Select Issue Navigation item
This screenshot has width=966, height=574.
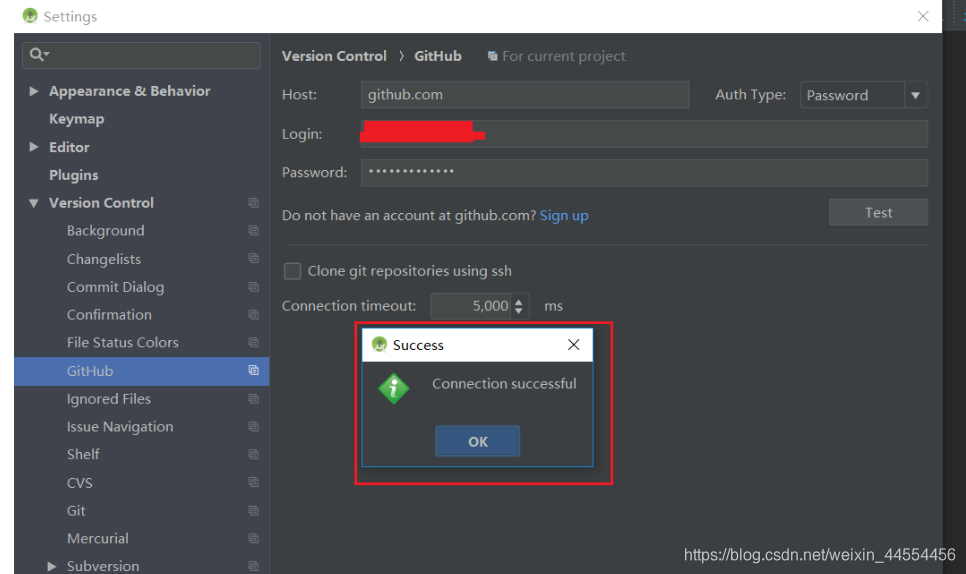tap(120, 427)
